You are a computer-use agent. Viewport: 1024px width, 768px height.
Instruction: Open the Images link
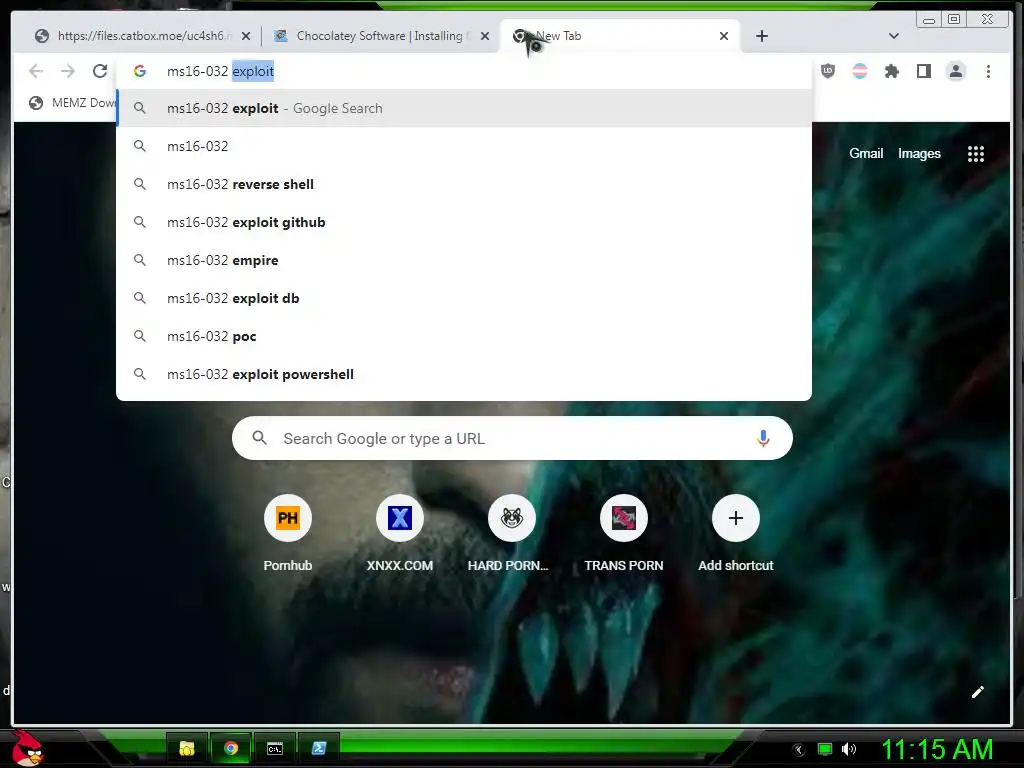click(x=919, y=153)
